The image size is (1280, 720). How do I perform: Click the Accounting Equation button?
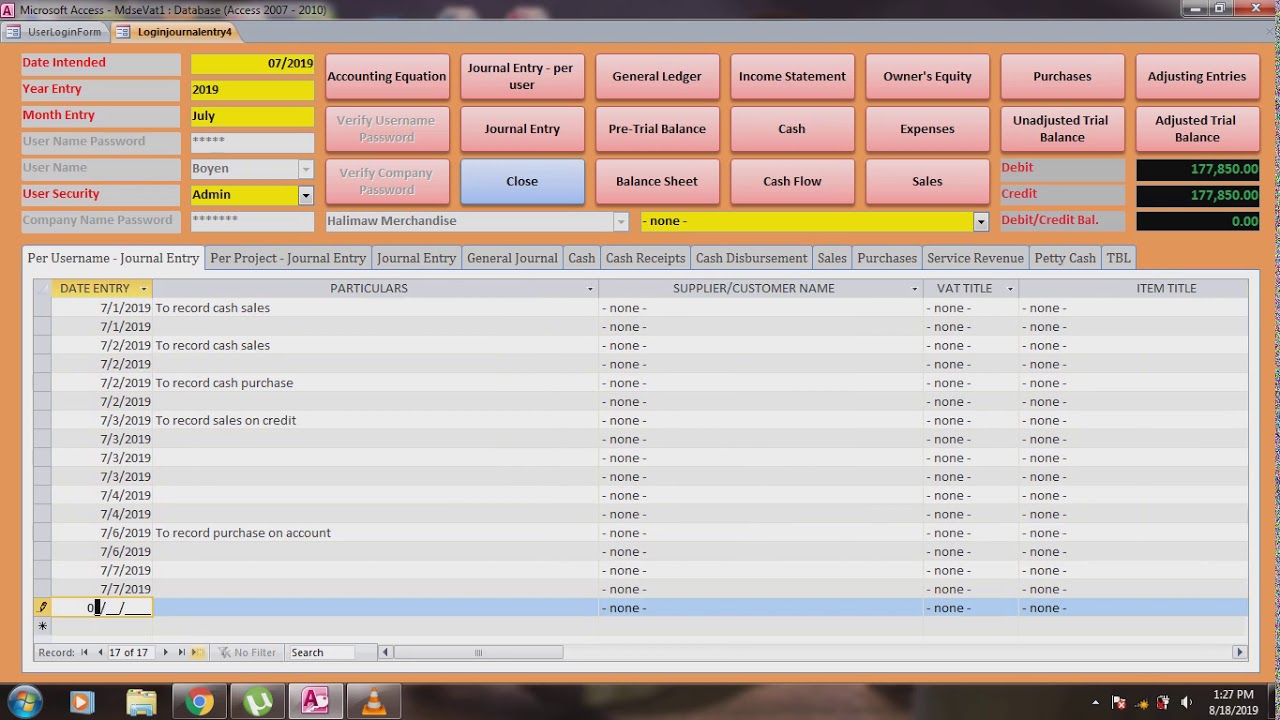(387, 77)
